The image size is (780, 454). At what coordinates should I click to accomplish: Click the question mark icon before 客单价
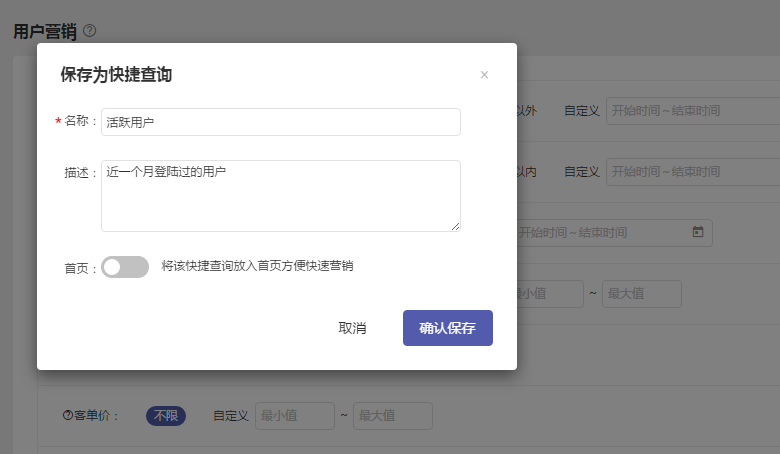tap(68, 416)
